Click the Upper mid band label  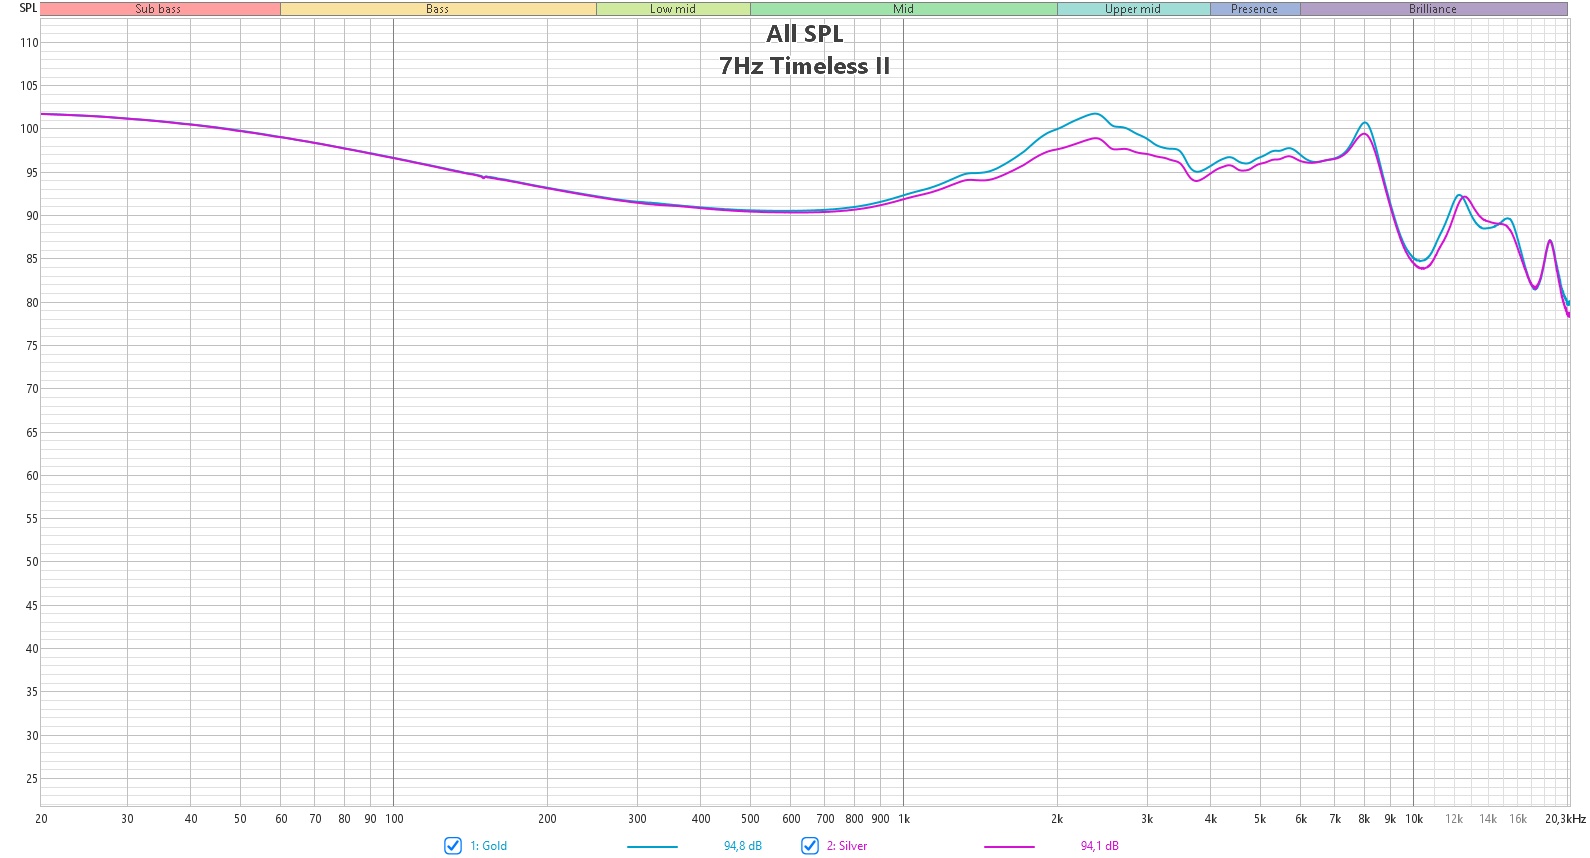pyautogui.click(x=1133, y=9)
